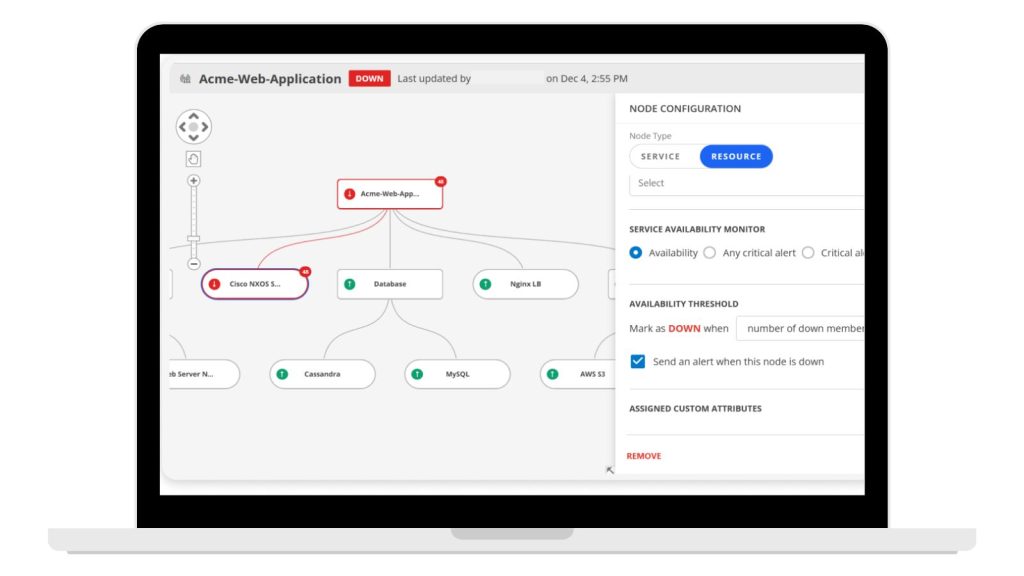Image resolution: width=1024 pixels, height=576 pixels.
Task: Open the number of down members dropdown
Action: coord(800,329)
